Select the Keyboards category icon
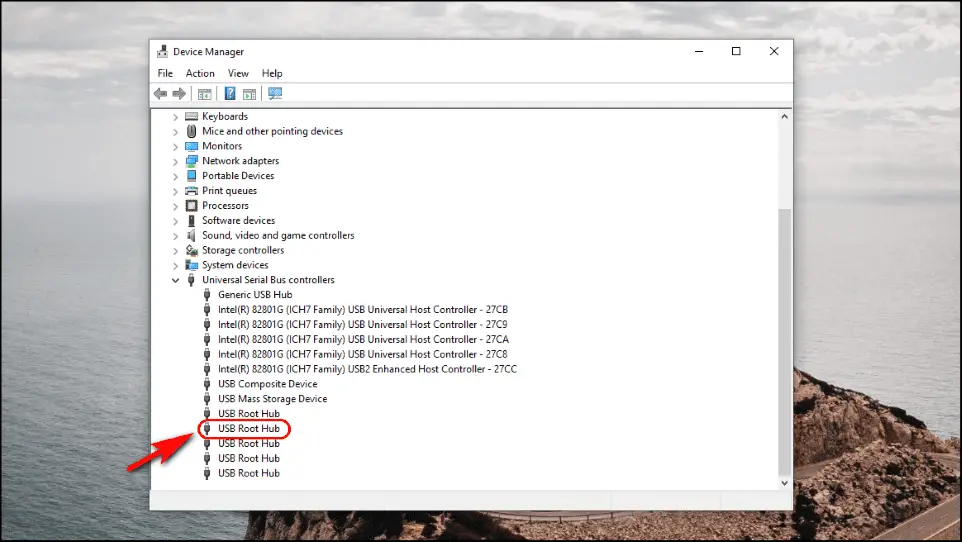The image size is (962, 542). (191, 117)
